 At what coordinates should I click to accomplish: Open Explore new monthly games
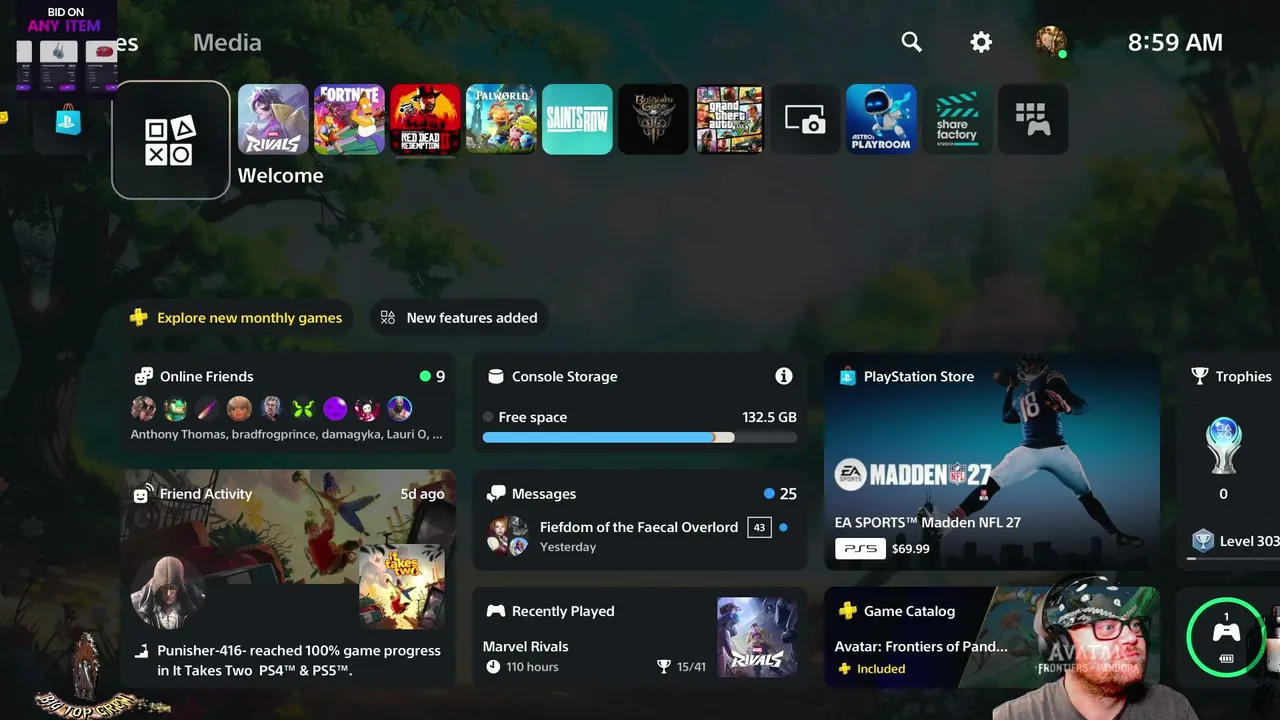click(238, 318)
